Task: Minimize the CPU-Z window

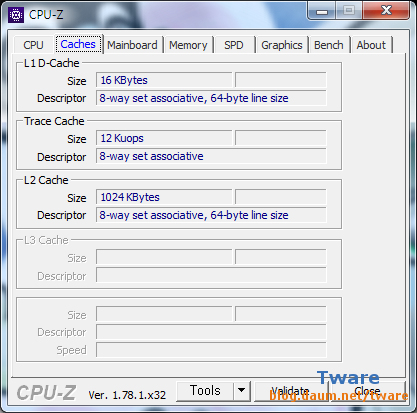Action: [322, 11]
